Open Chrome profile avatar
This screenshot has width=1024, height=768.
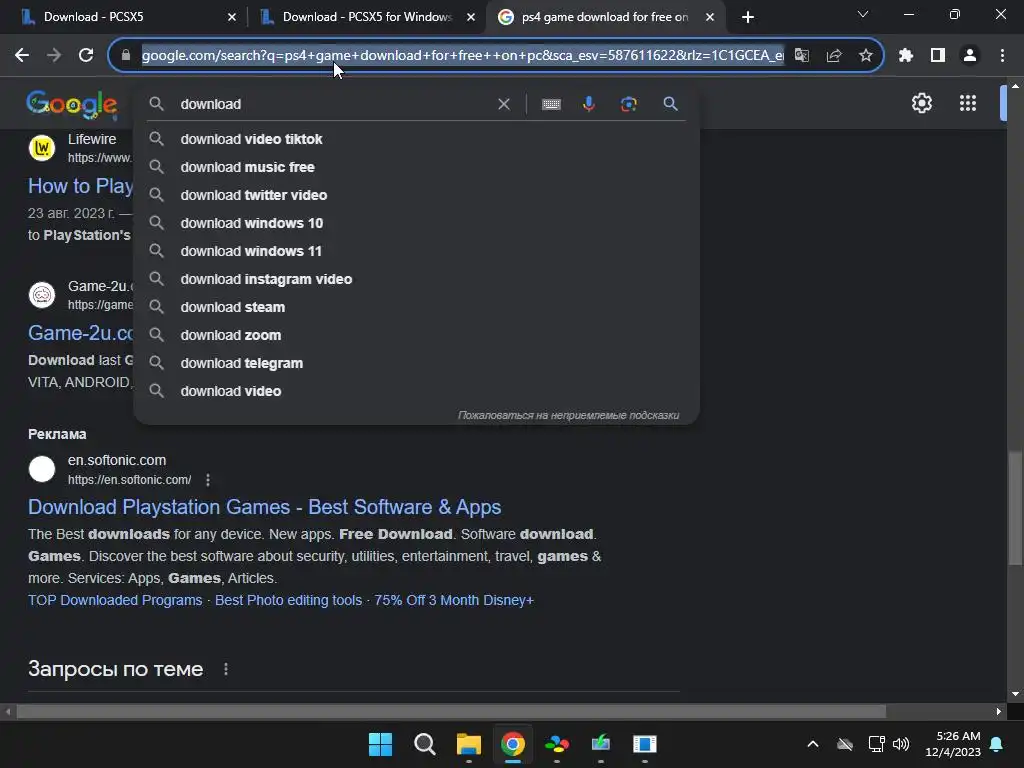970,56
